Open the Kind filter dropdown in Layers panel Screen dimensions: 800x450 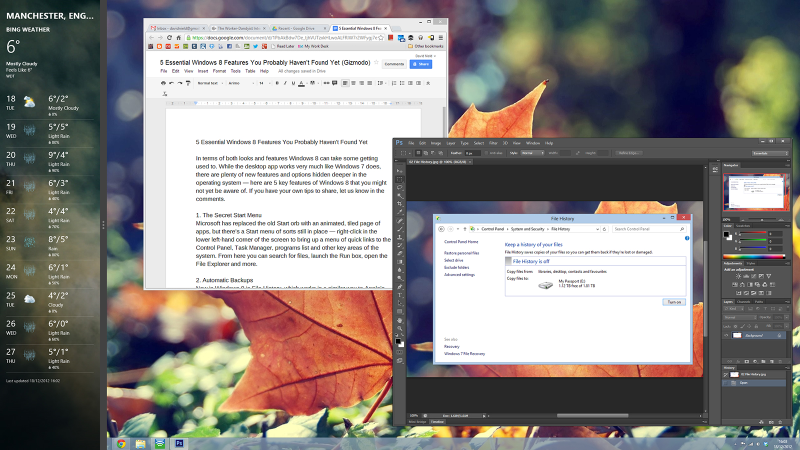tap(733, 309)
